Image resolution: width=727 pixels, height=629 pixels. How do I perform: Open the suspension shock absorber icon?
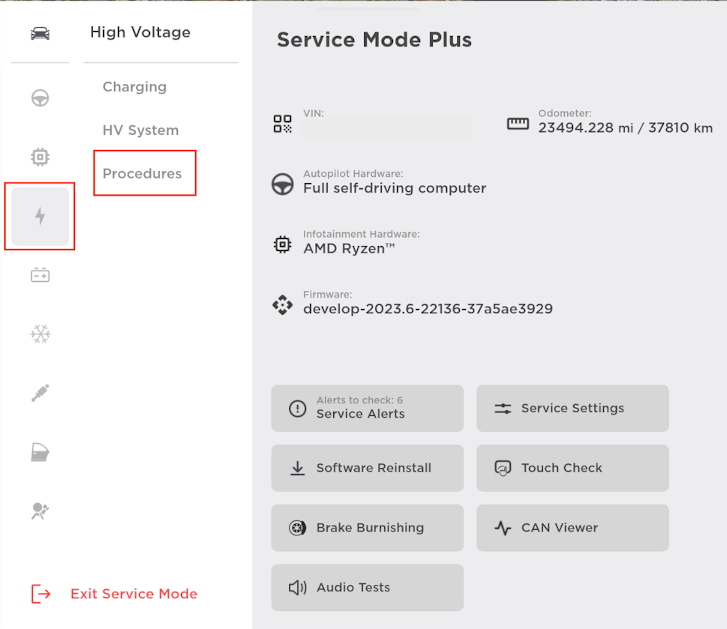[x=40, y=393]
